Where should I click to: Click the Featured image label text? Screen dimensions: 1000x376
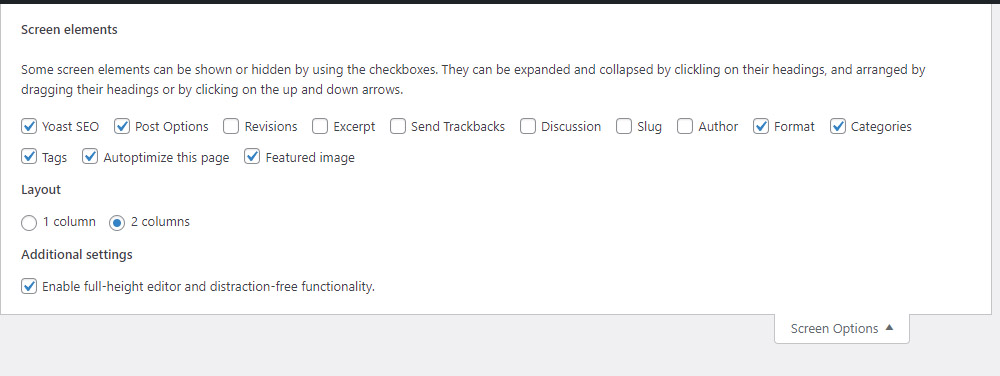(x=310, y=157)
